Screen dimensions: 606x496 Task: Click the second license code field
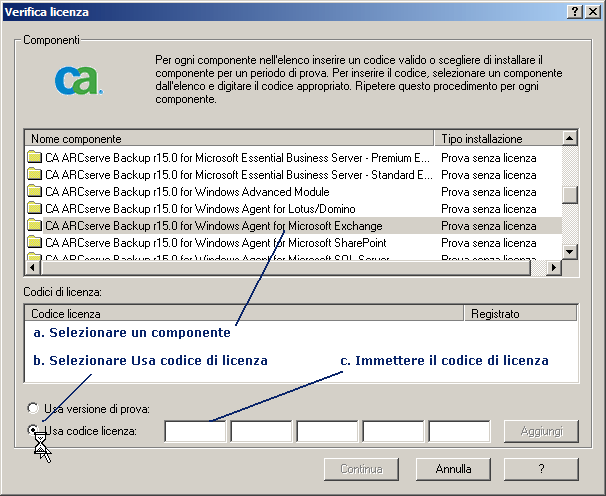(x=261, y=431)
